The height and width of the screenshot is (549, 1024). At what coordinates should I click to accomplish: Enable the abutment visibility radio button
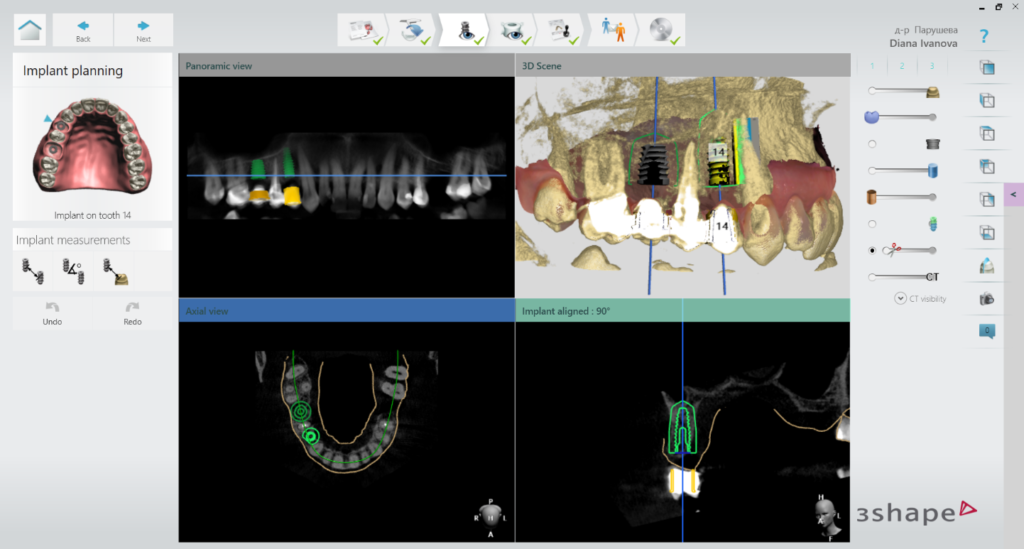tap(873, 143)
